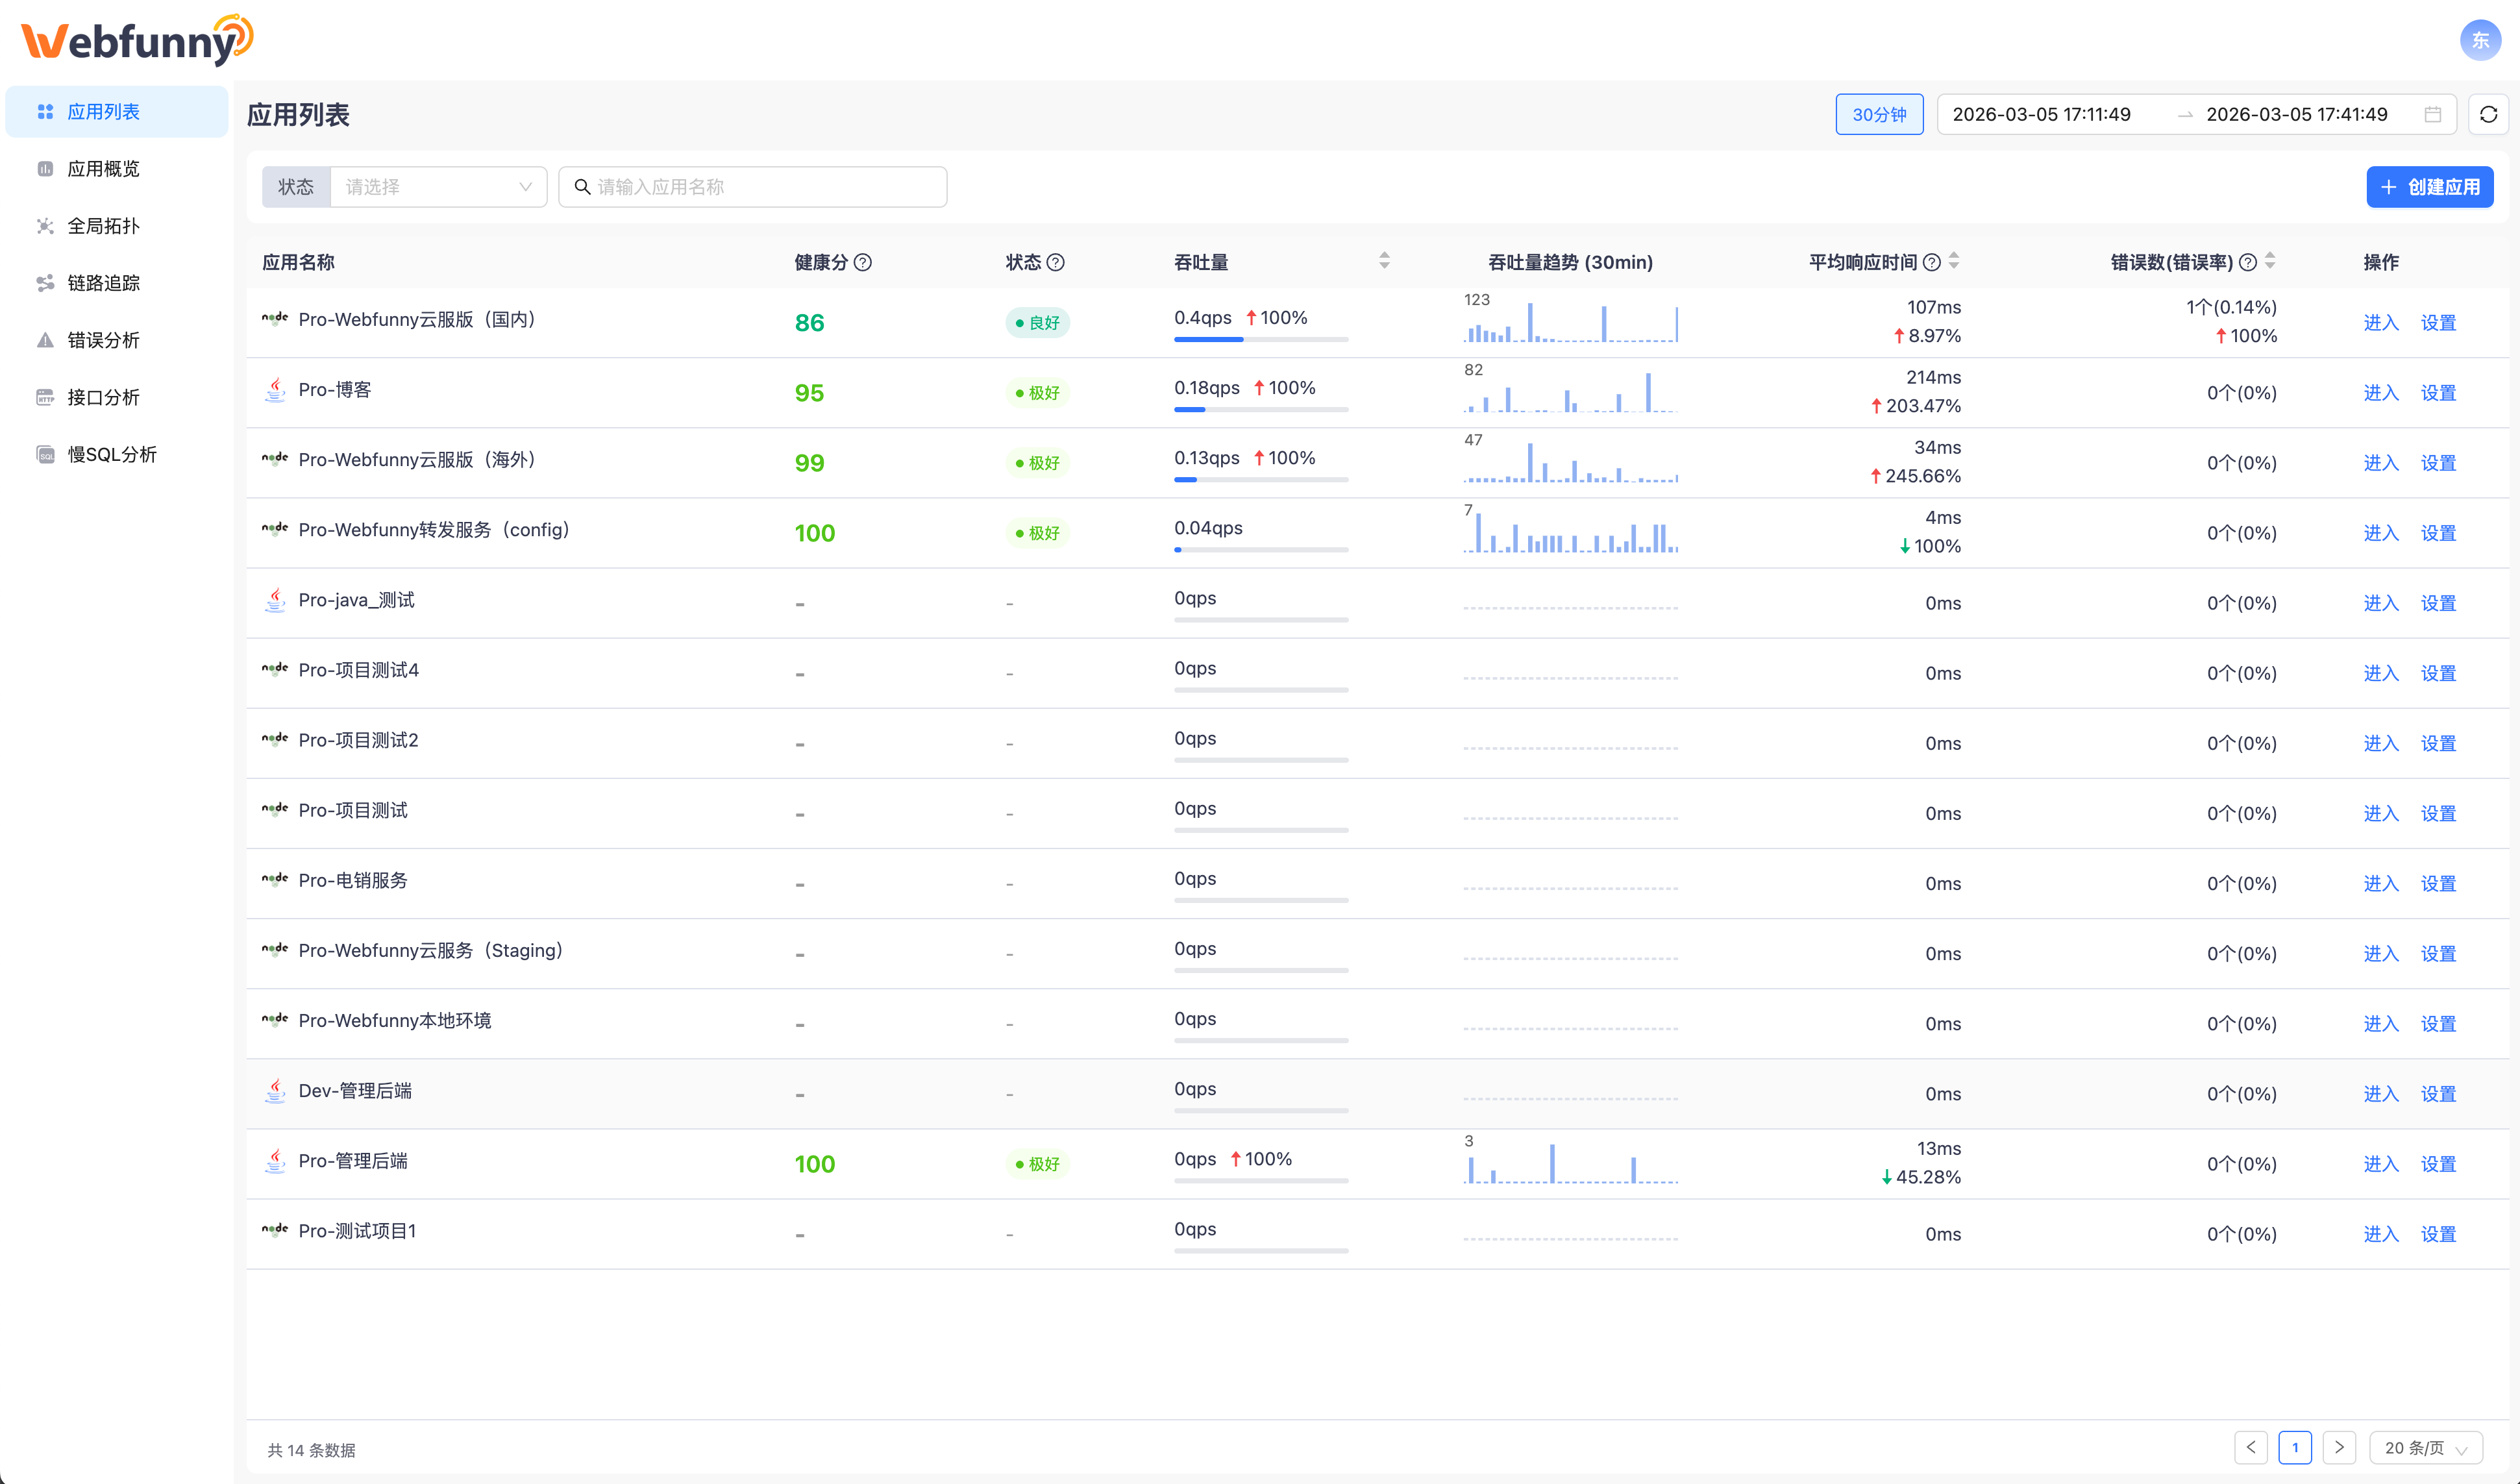Sort by error count column arrows
This screenshot has width=2520, height=1484.
2270,261
